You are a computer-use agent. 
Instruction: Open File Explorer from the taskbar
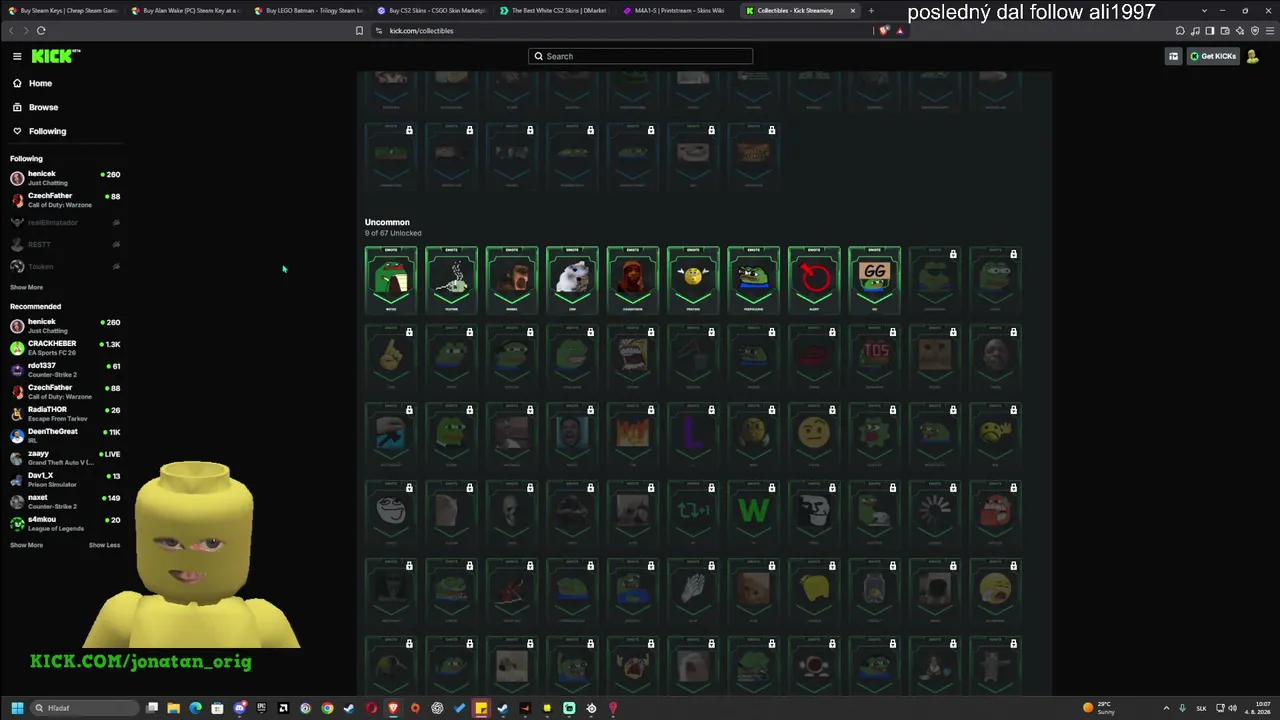pyautogui.click(x=173, y=708)
